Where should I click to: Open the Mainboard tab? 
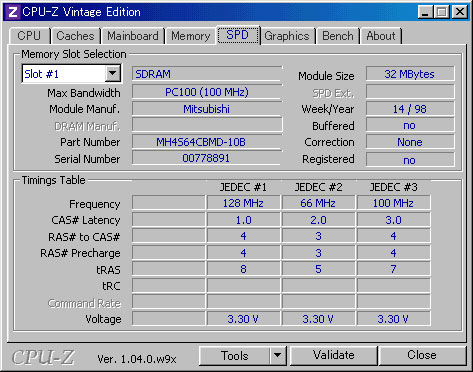[133, 36]
